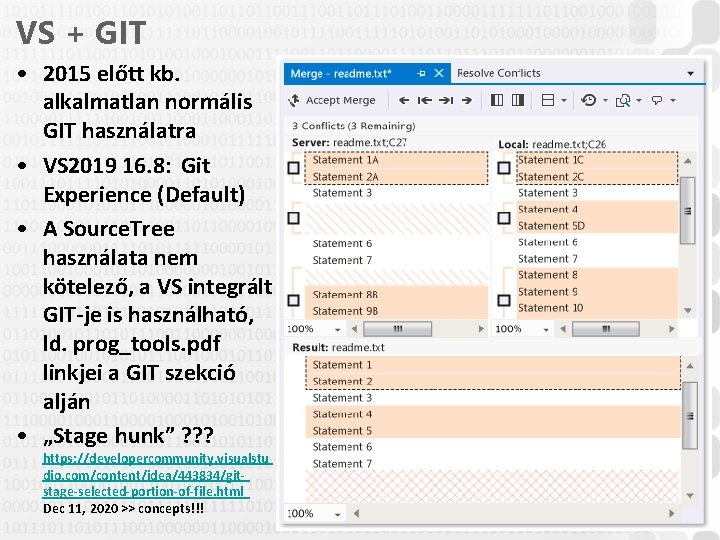Click Local pane vertical scrollbar thumb

tap(687, 210)
